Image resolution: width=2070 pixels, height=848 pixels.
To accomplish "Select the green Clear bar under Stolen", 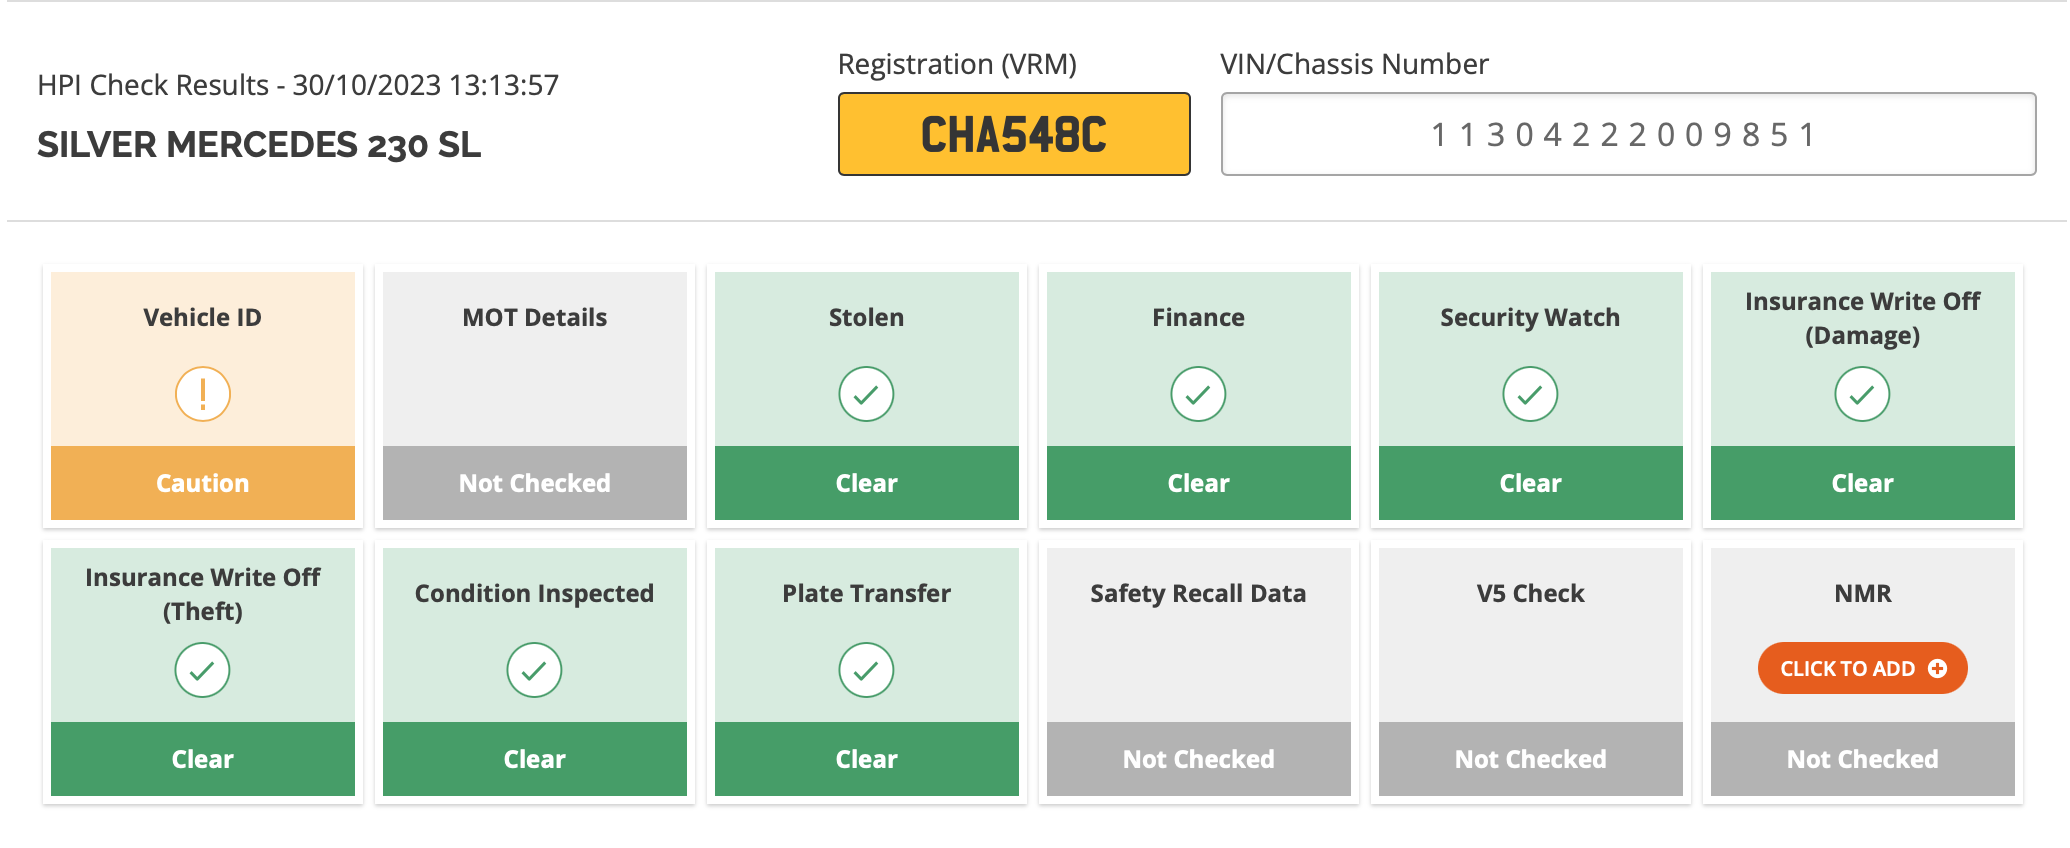I will [x=867, y=483].
